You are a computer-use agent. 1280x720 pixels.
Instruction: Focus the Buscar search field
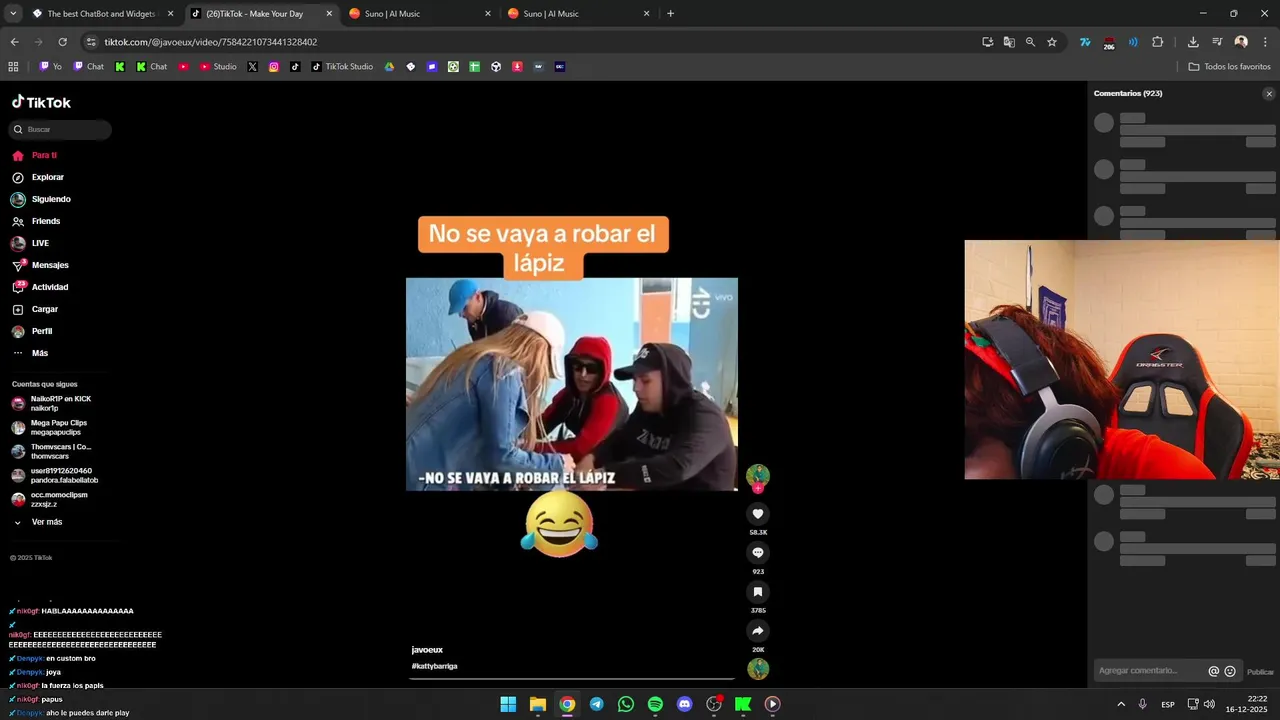[61, 129]
